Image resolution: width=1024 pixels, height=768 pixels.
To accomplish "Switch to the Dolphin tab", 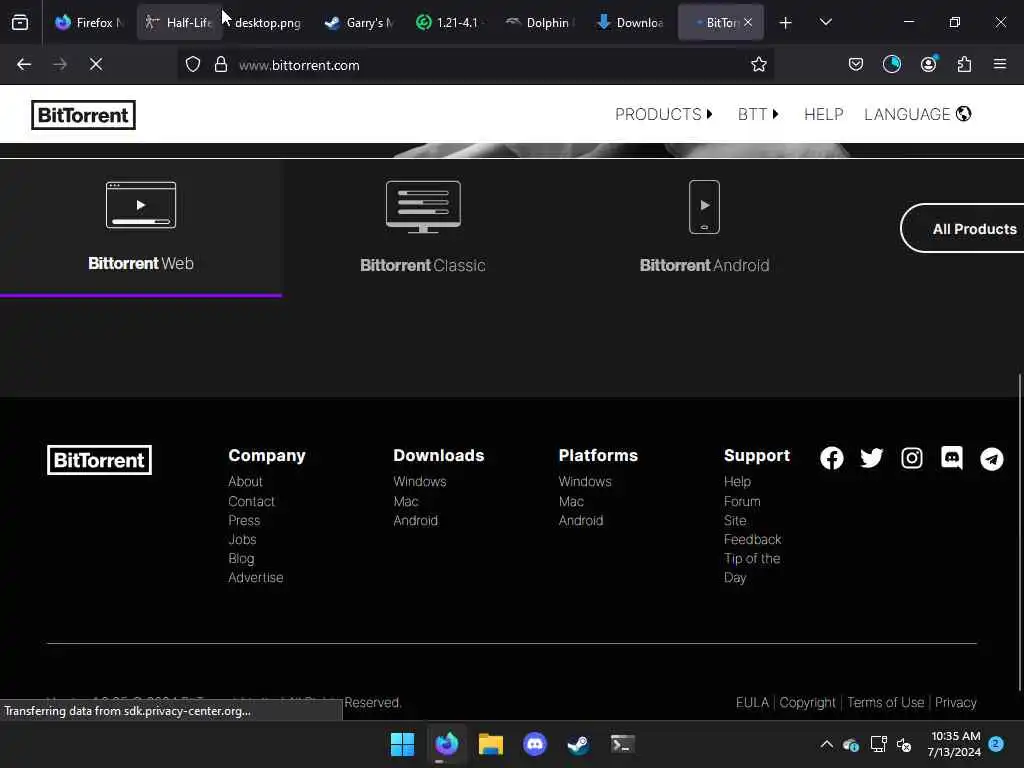I will point(539,22).
